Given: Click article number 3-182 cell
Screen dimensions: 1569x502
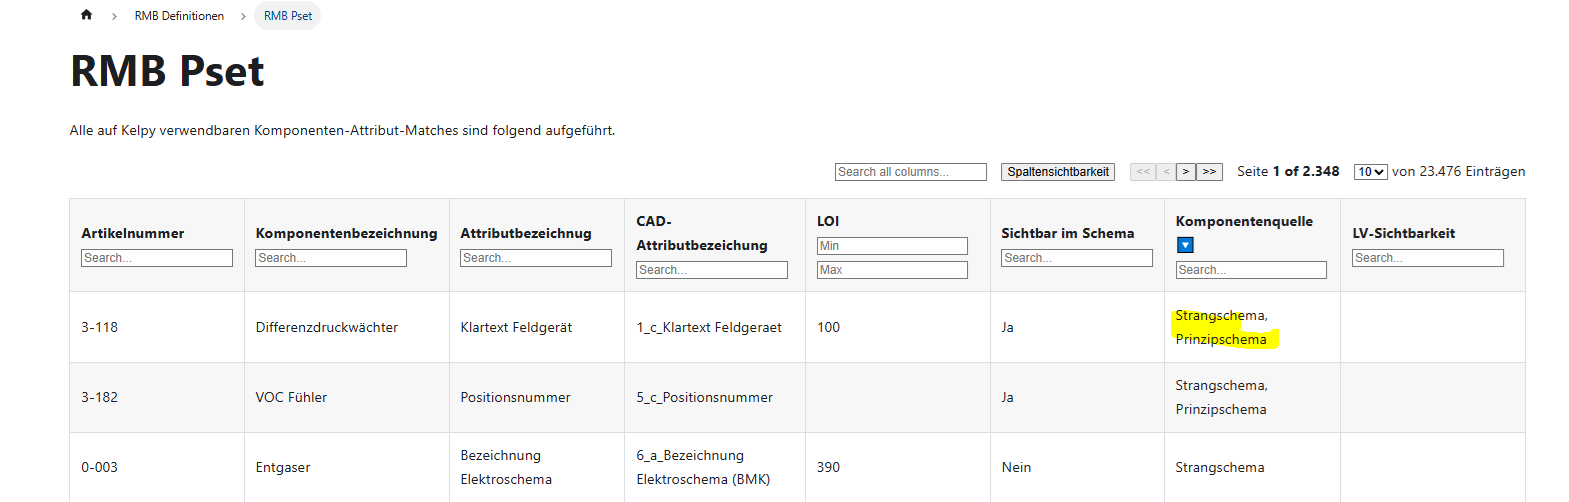Looking at the screenshot, I should (x=100, y=397).
